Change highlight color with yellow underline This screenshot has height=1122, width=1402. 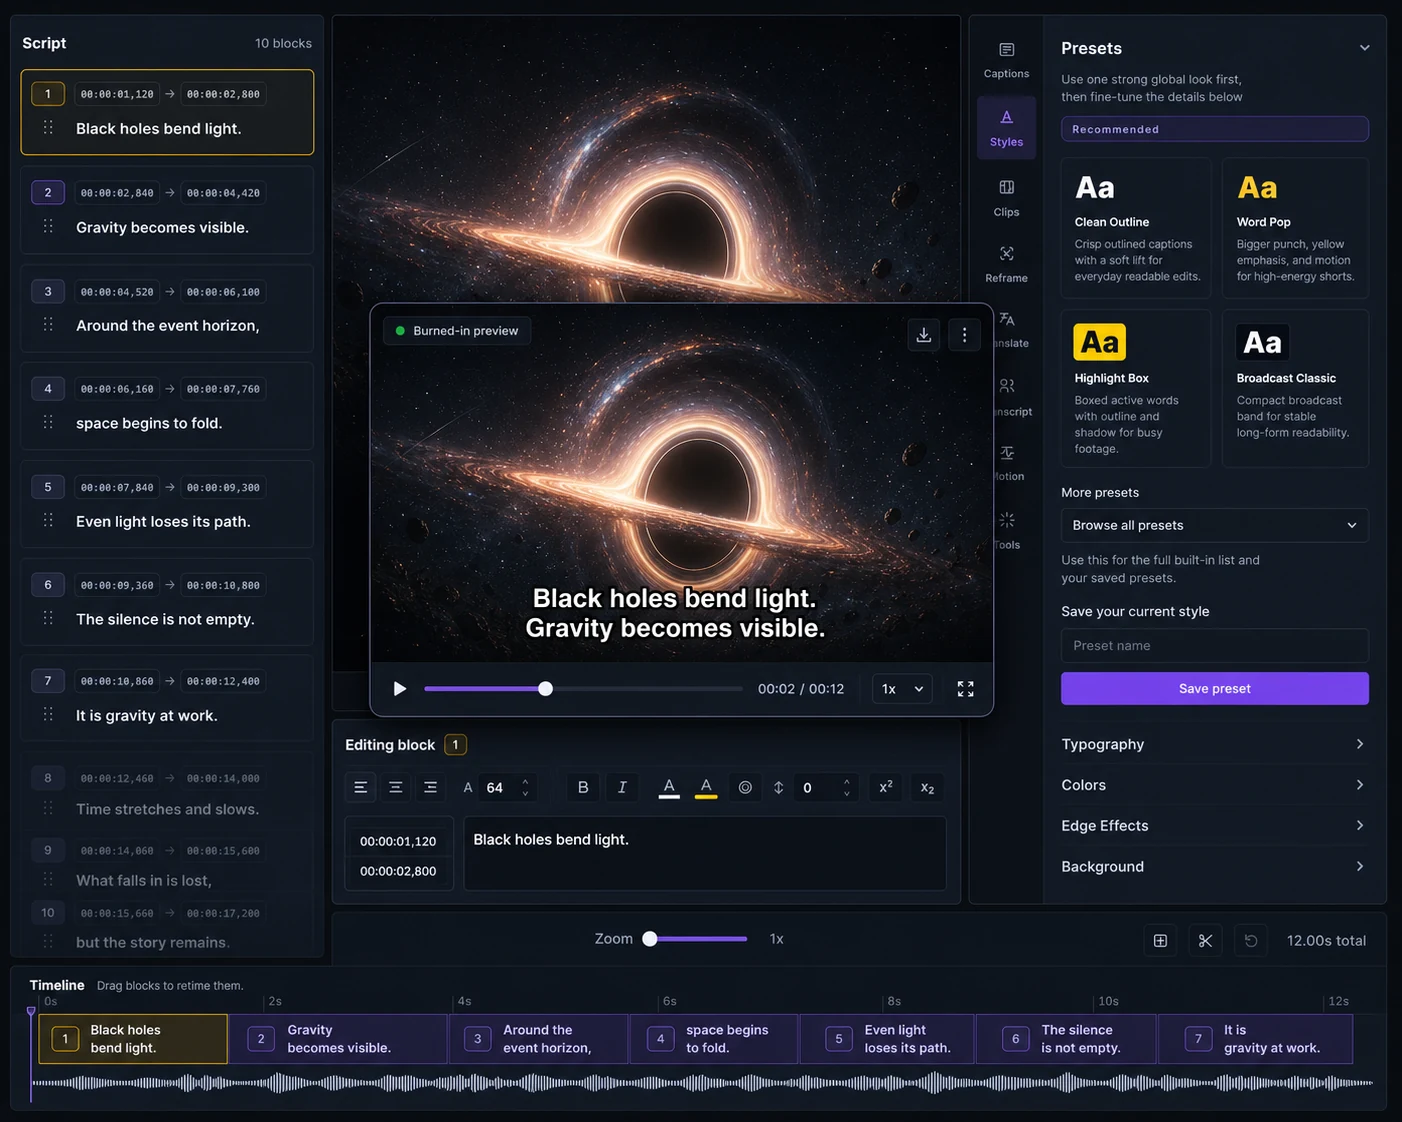point(706,788)
